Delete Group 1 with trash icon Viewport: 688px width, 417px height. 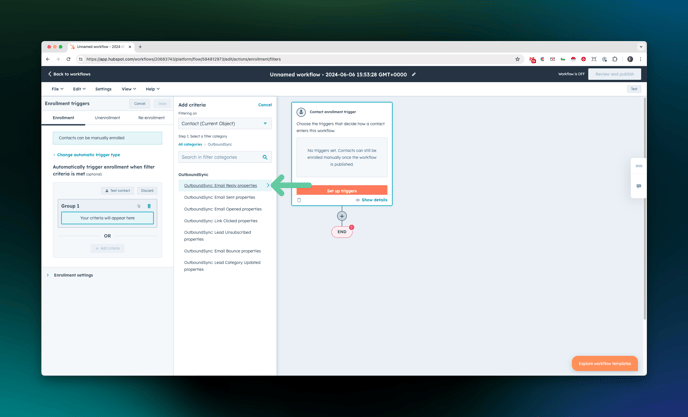[x=149, y=206]
